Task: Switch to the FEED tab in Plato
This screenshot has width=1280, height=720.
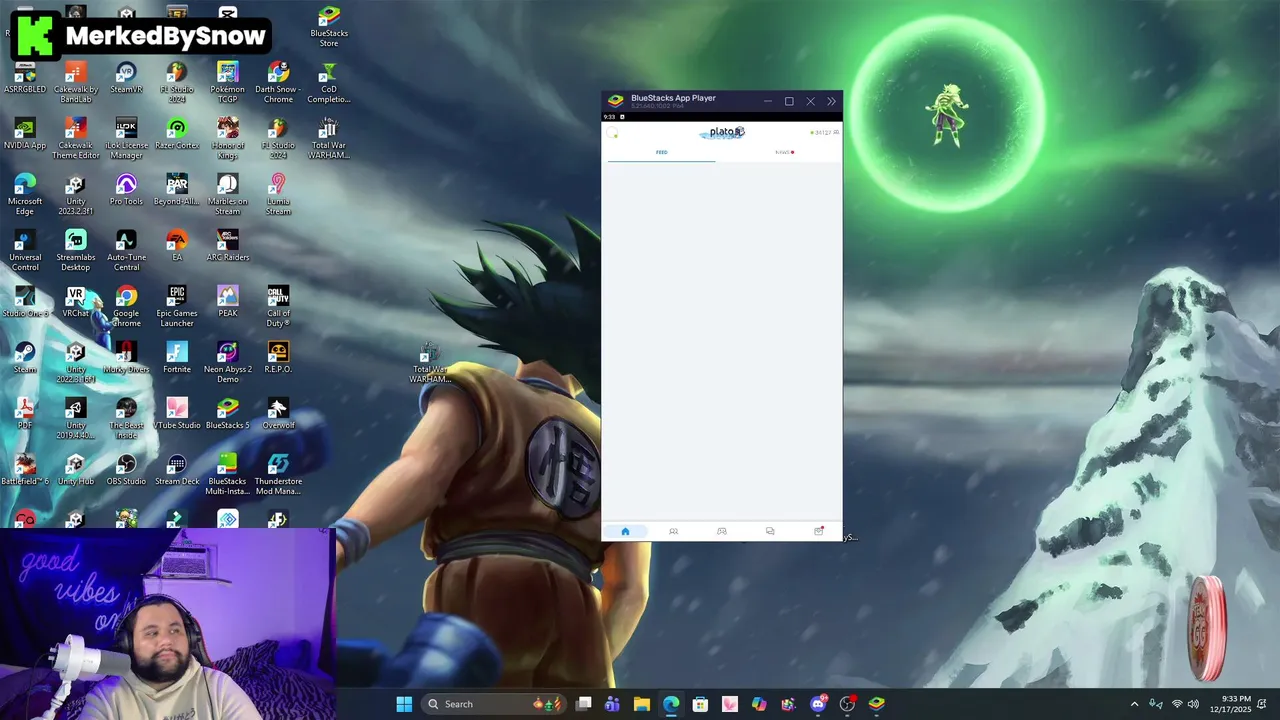Action: (661, 152)
